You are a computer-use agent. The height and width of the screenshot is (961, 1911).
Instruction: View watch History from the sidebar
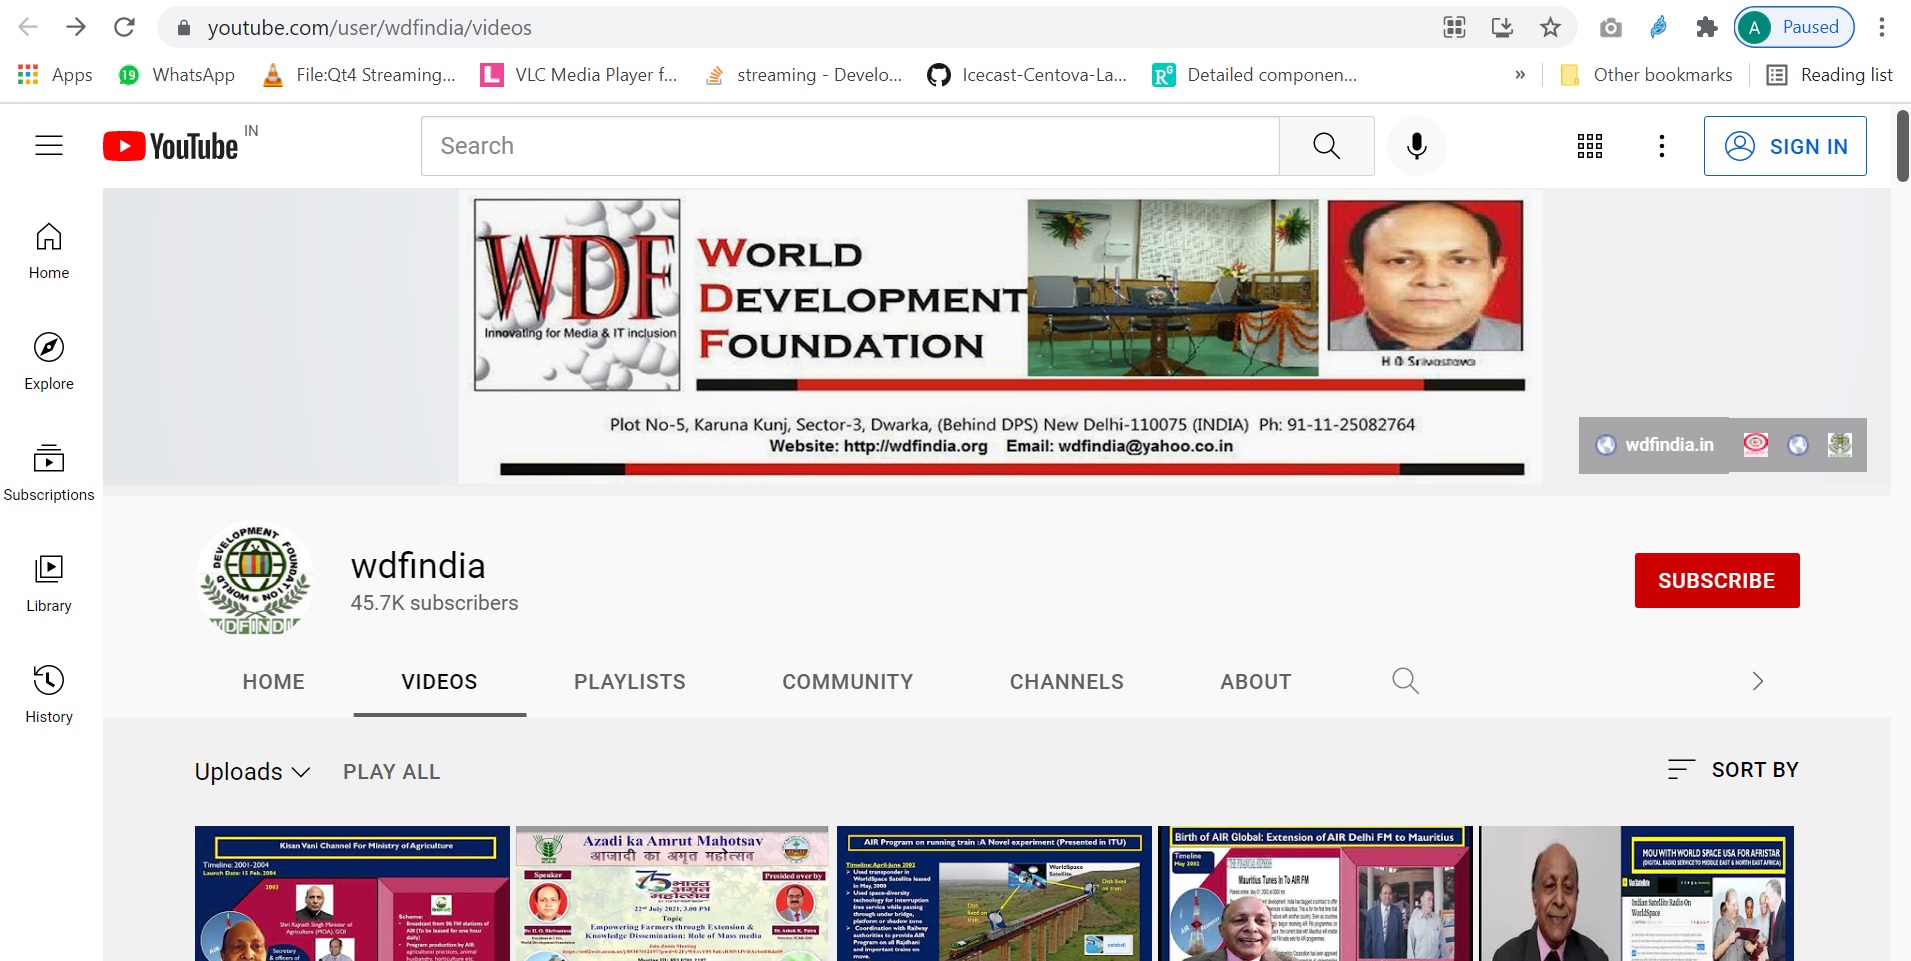tap(48, 690)
